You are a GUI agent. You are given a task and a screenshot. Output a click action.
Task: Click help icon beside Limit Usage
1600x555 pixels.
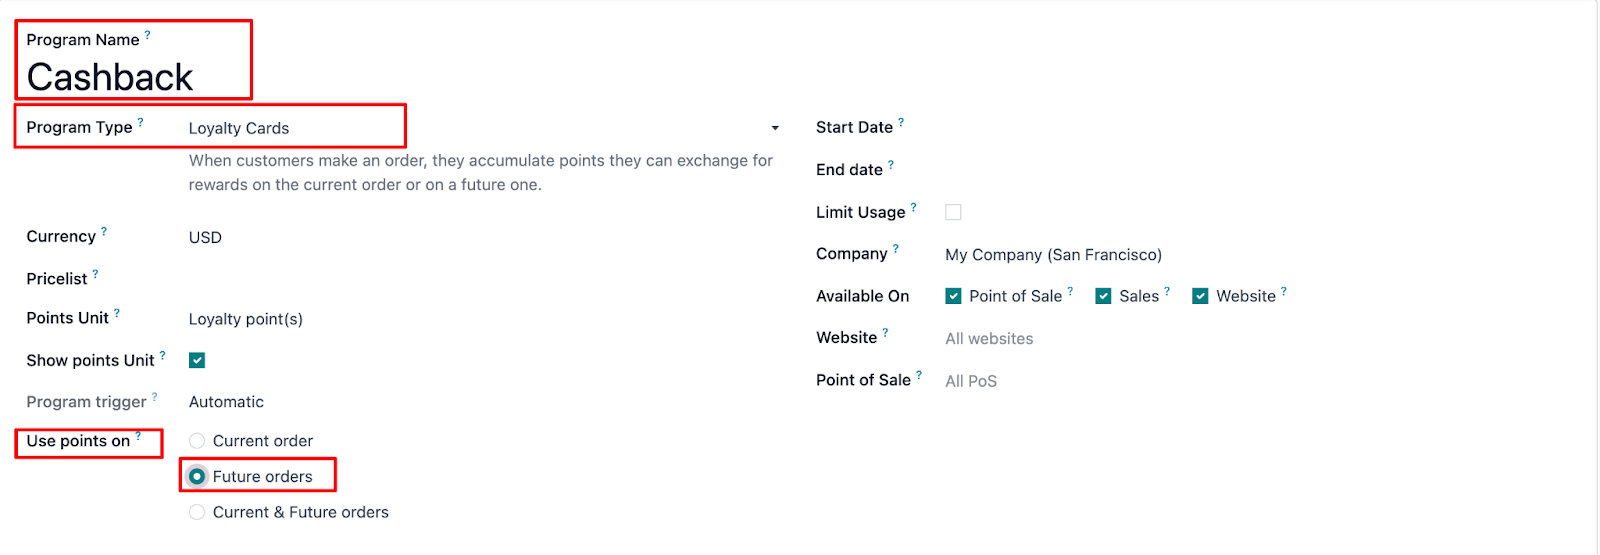913,207
